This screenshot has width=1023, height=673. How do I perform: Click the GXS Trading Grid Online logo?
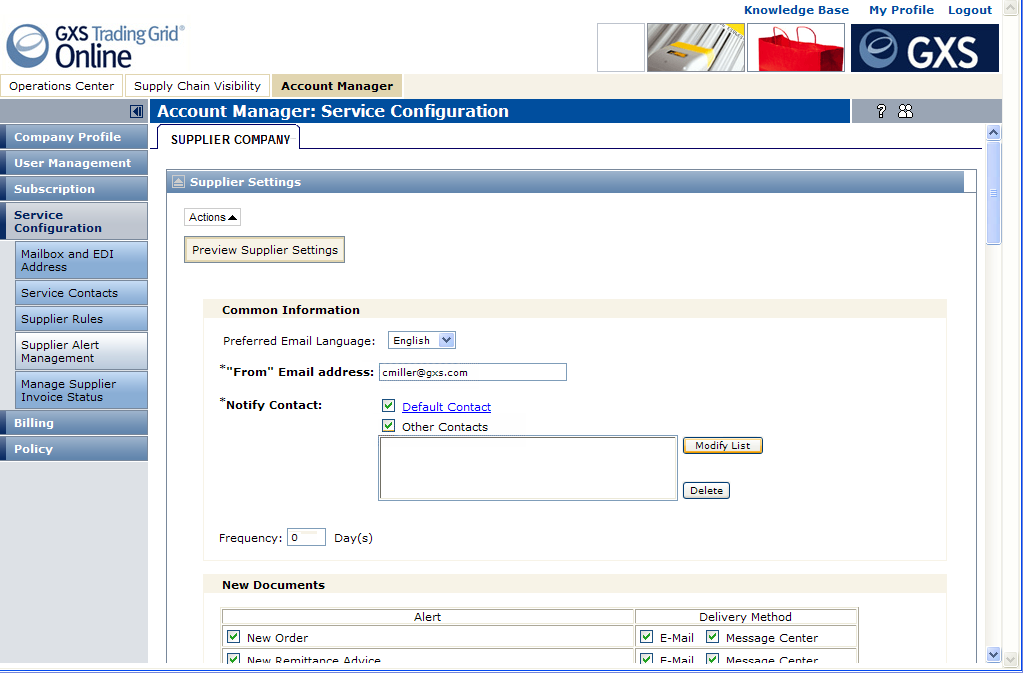point(95,46)
